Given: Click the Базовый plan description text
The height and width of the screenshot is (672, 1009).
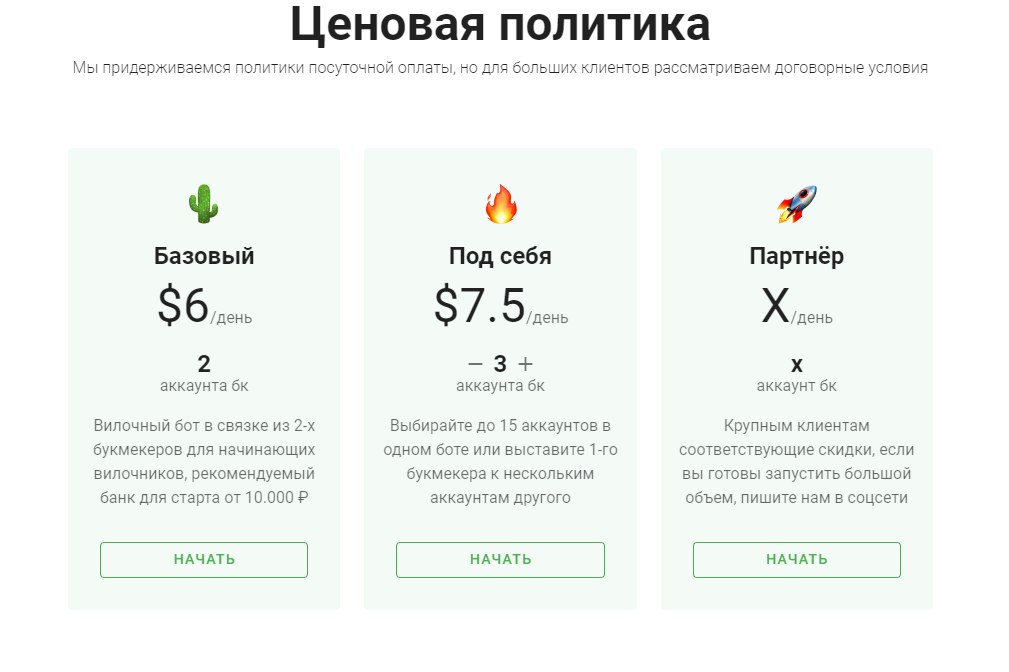Looking at the screenshot, I should click(x=204, y=460).
